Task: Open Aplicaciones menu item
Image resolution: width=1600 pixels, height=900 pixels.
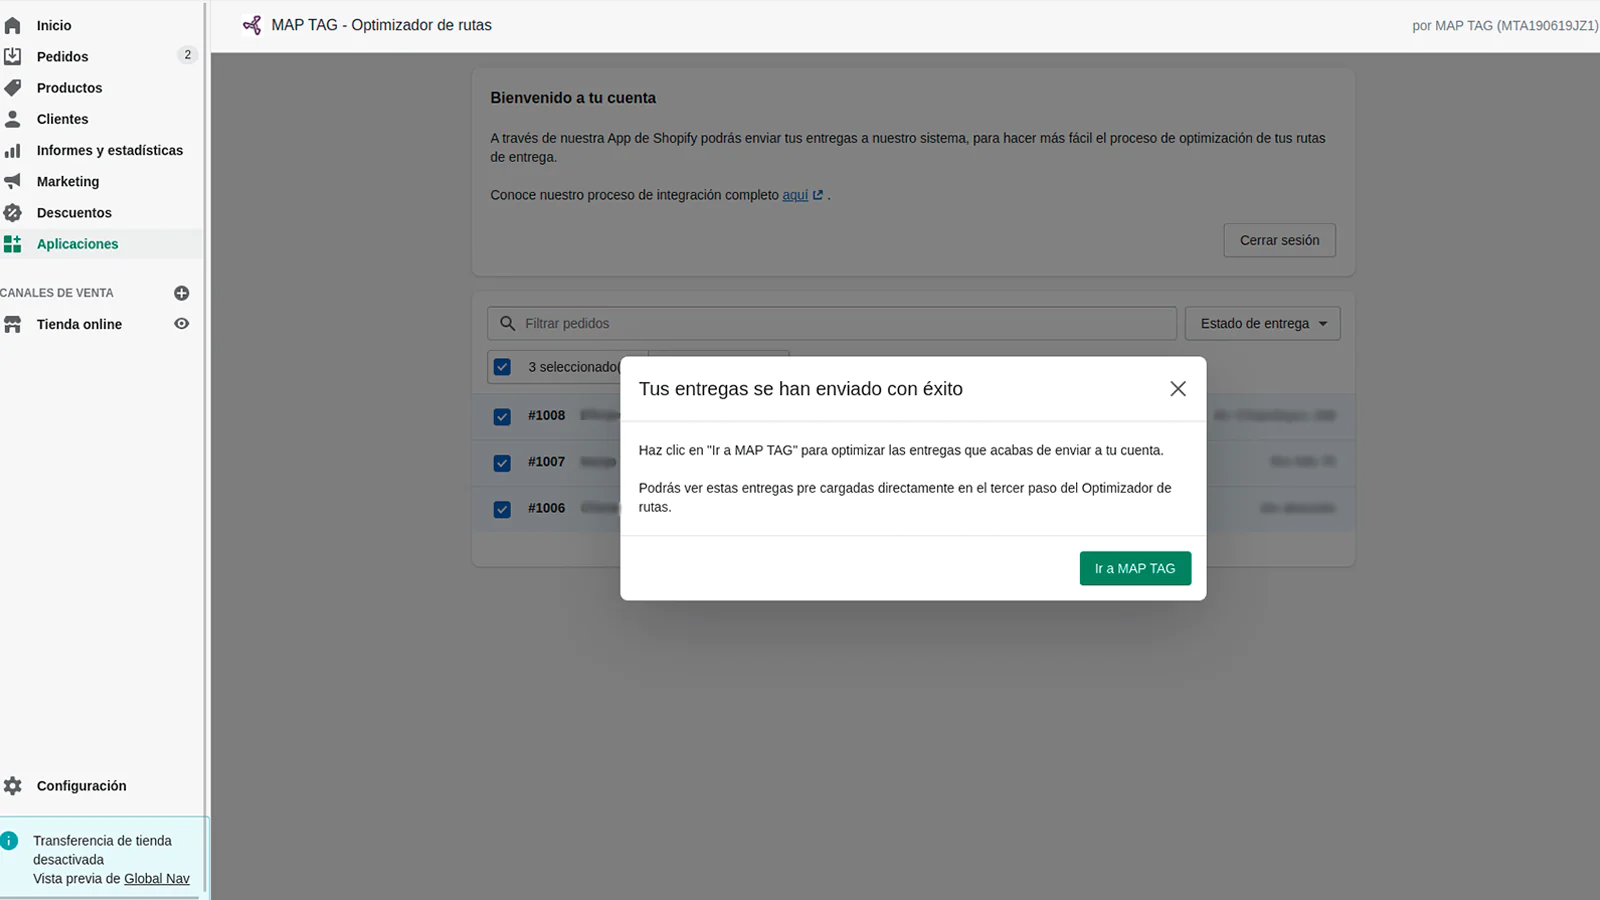Action: pyautogui.click(x=77, y=244)
